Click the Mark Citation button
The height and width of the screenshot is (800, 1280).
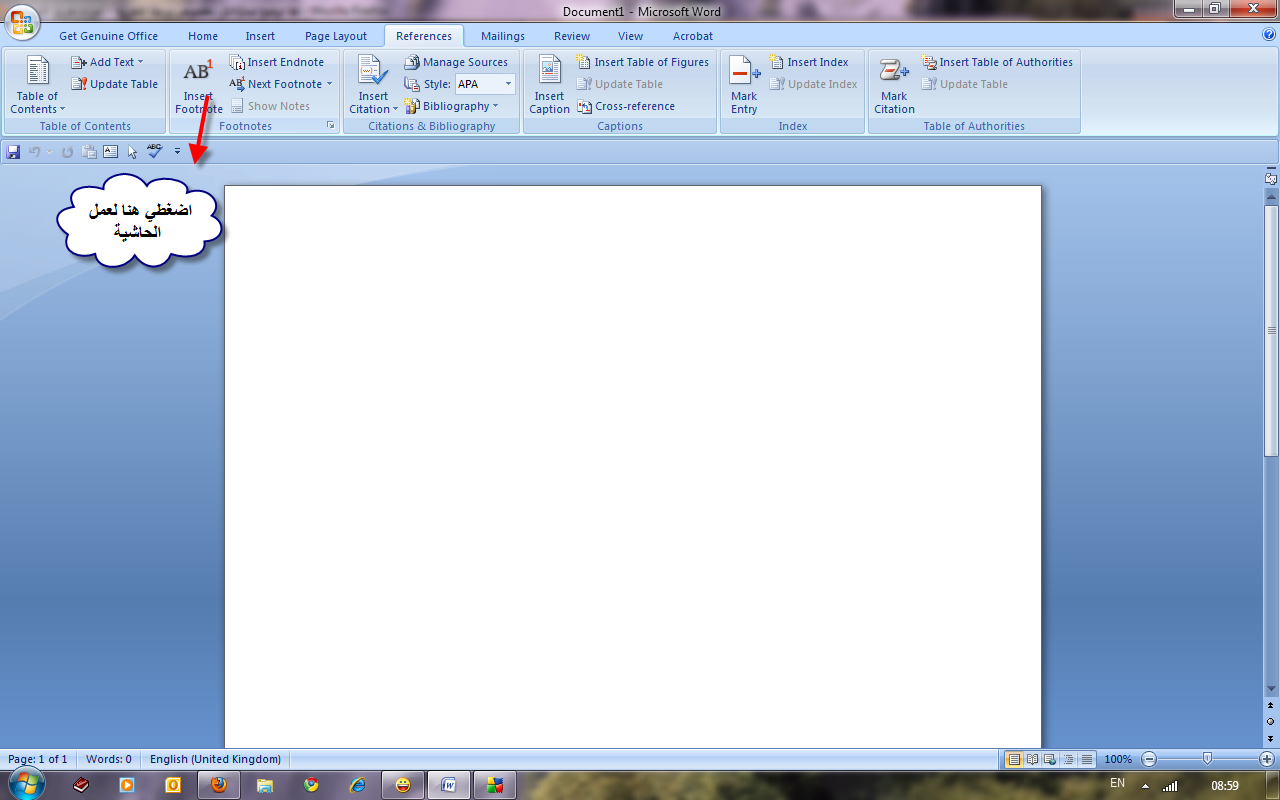[894, 85]
